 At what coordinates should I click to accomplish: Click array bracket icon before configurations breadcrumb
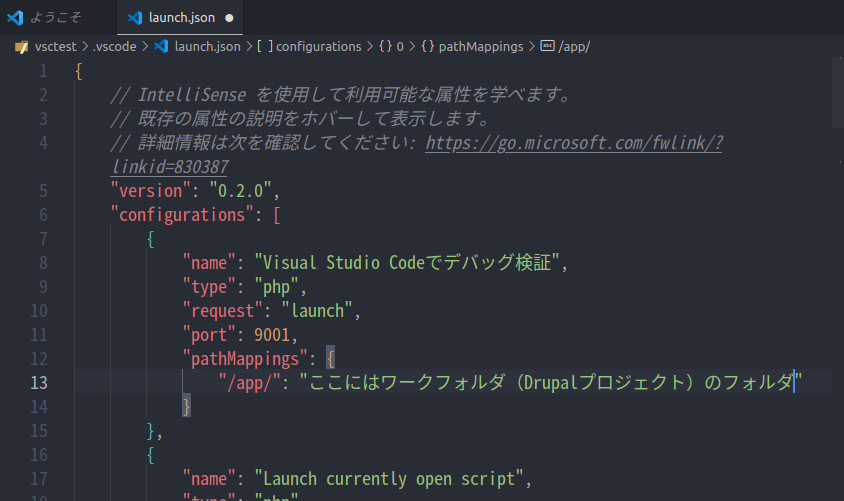tap(265, 46)
